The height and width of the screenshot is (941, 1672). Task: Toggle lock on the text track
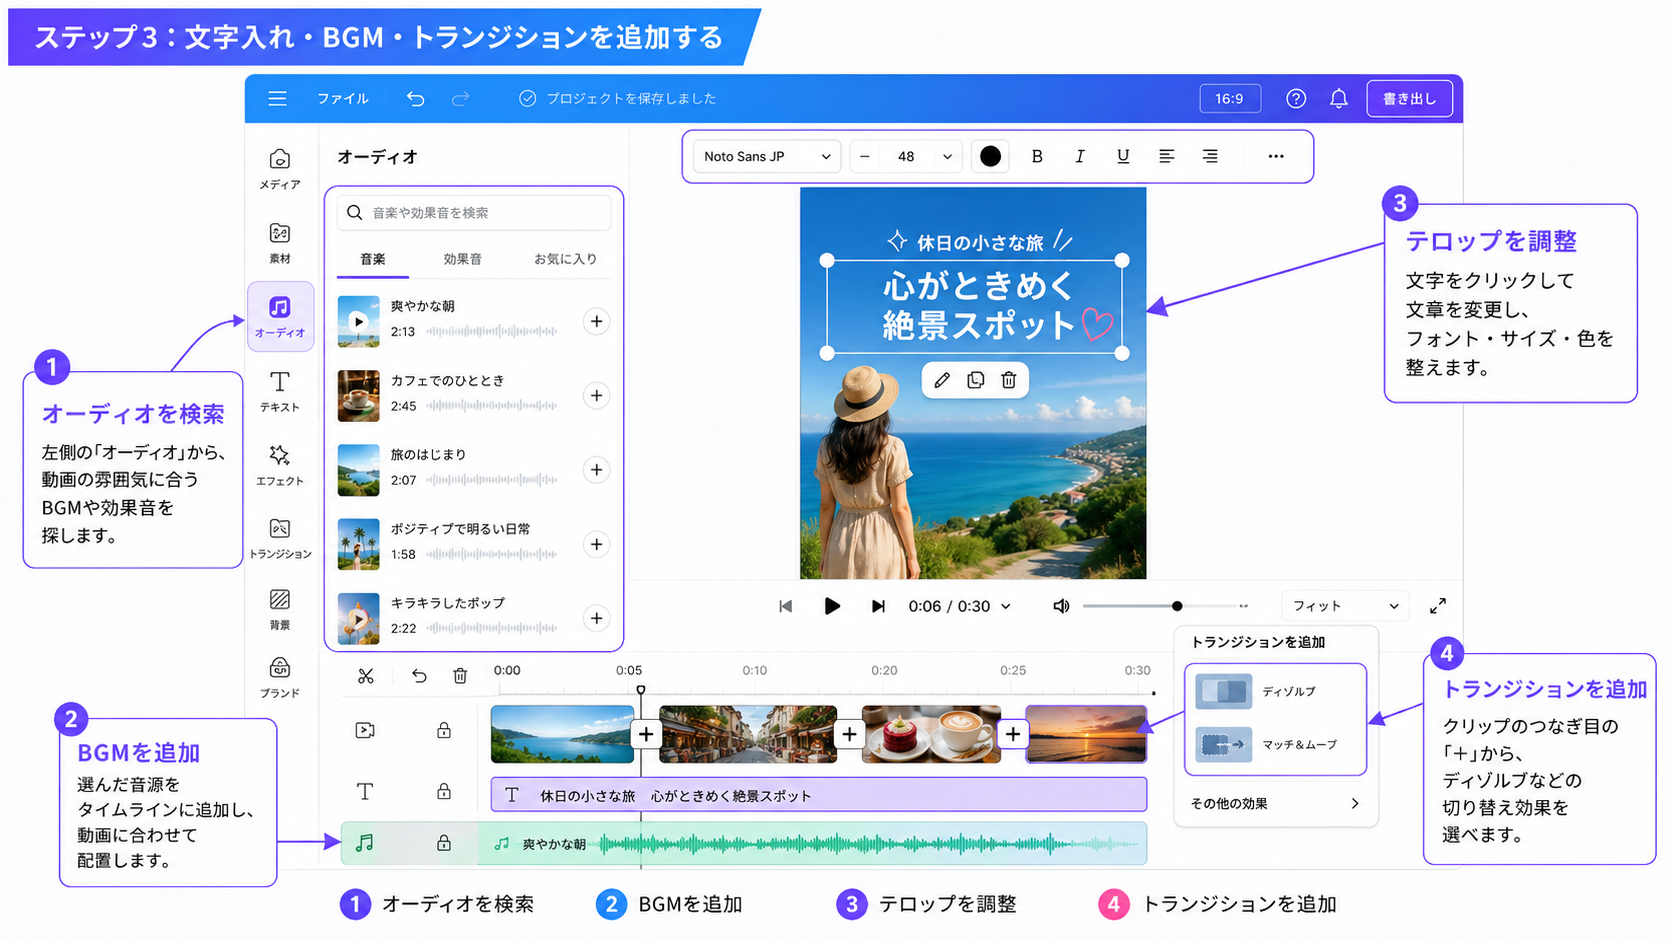tap(444, 791)
